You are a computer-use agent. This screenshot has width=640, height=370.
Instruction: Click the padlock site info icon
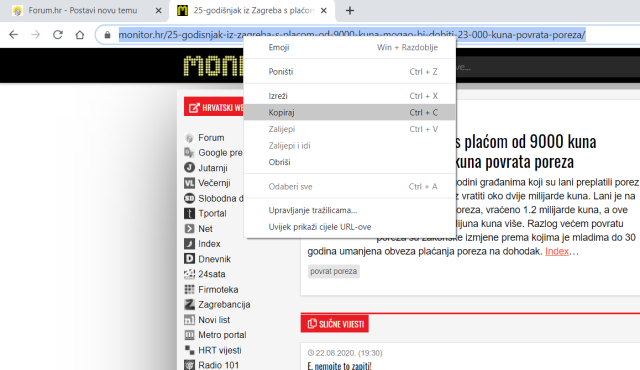pyautogui.click(x=107, y=35)
